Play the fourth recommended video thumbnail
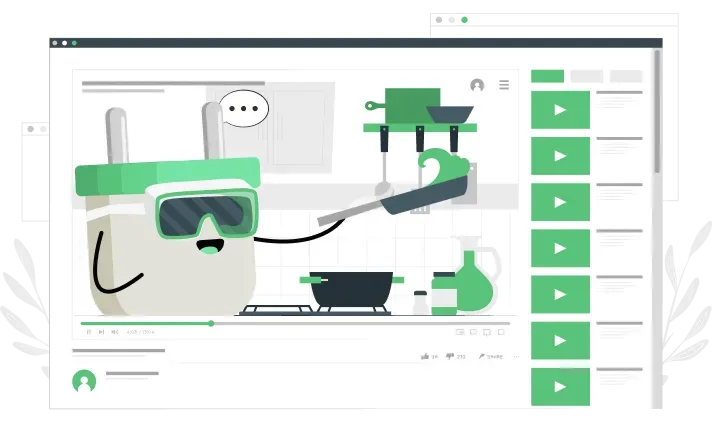 click(560, 248)
